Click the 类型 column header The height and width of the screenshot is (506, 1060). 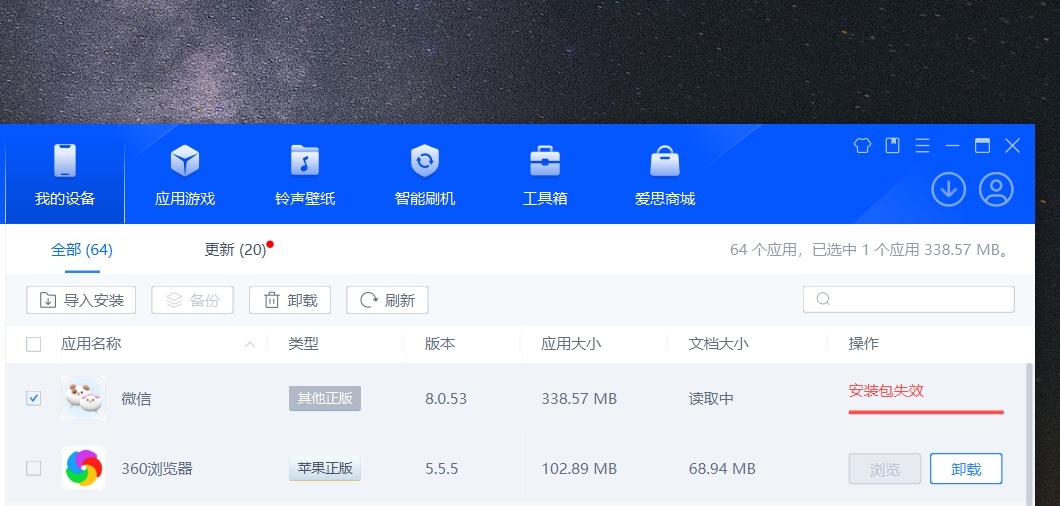(x=304, y=344)
